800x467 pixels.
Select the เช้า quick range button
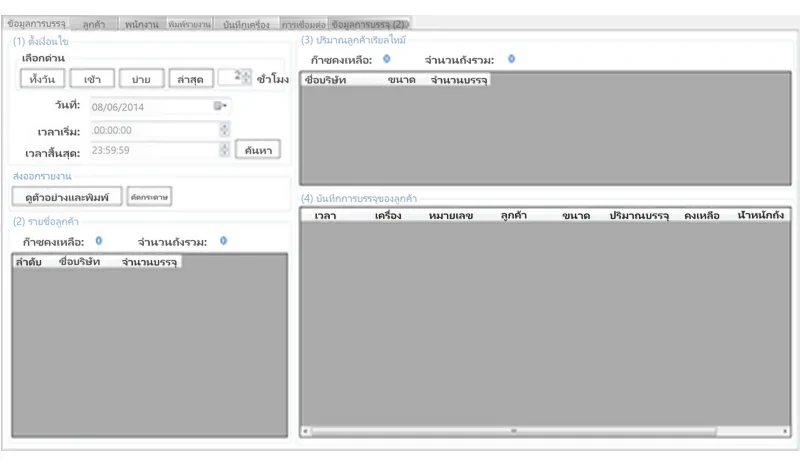click(x=92, y=79)
